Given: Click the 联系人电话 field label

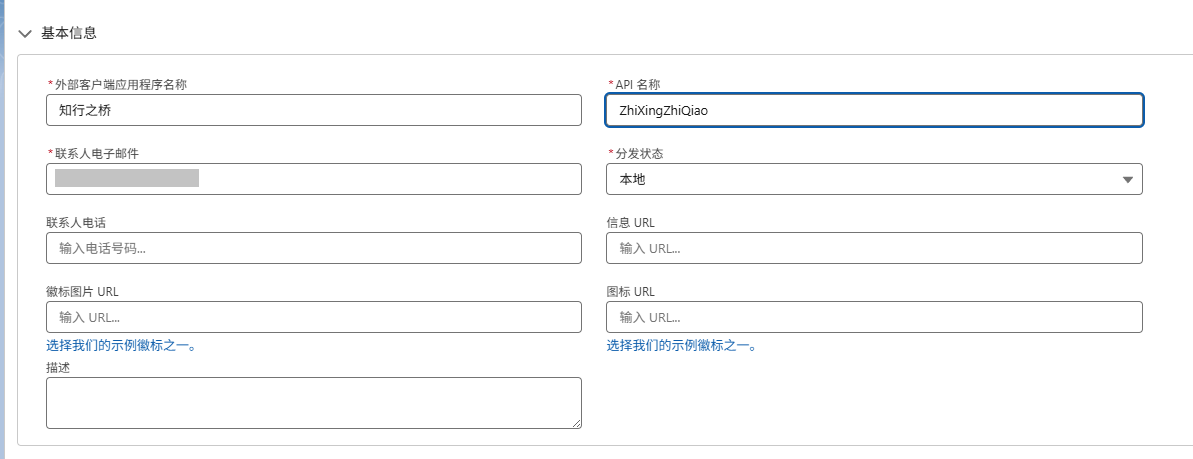Looking at the screenshot, I should click(76, 222).
